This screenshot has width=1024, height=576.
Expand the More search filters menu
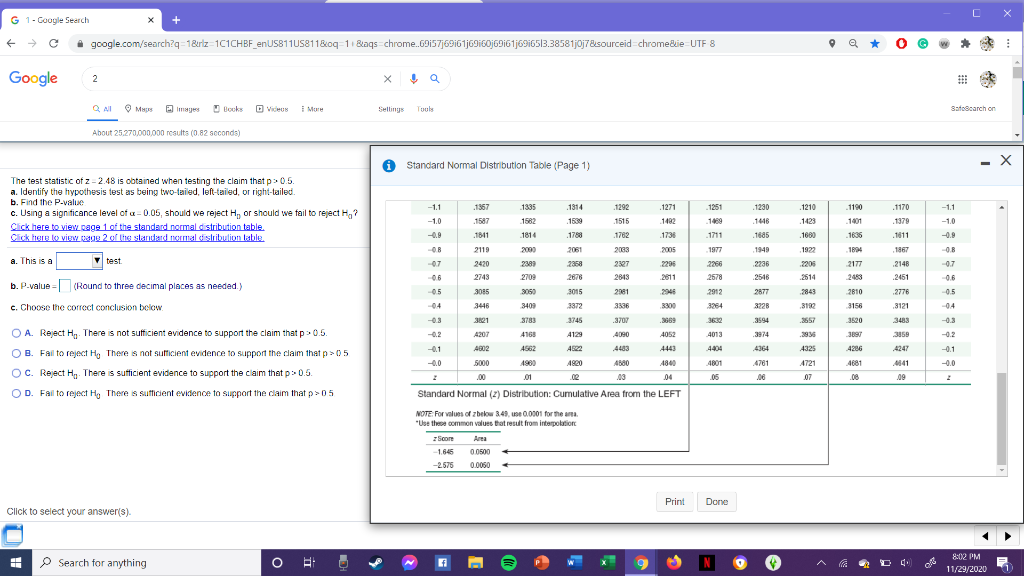tap(312, 109)
